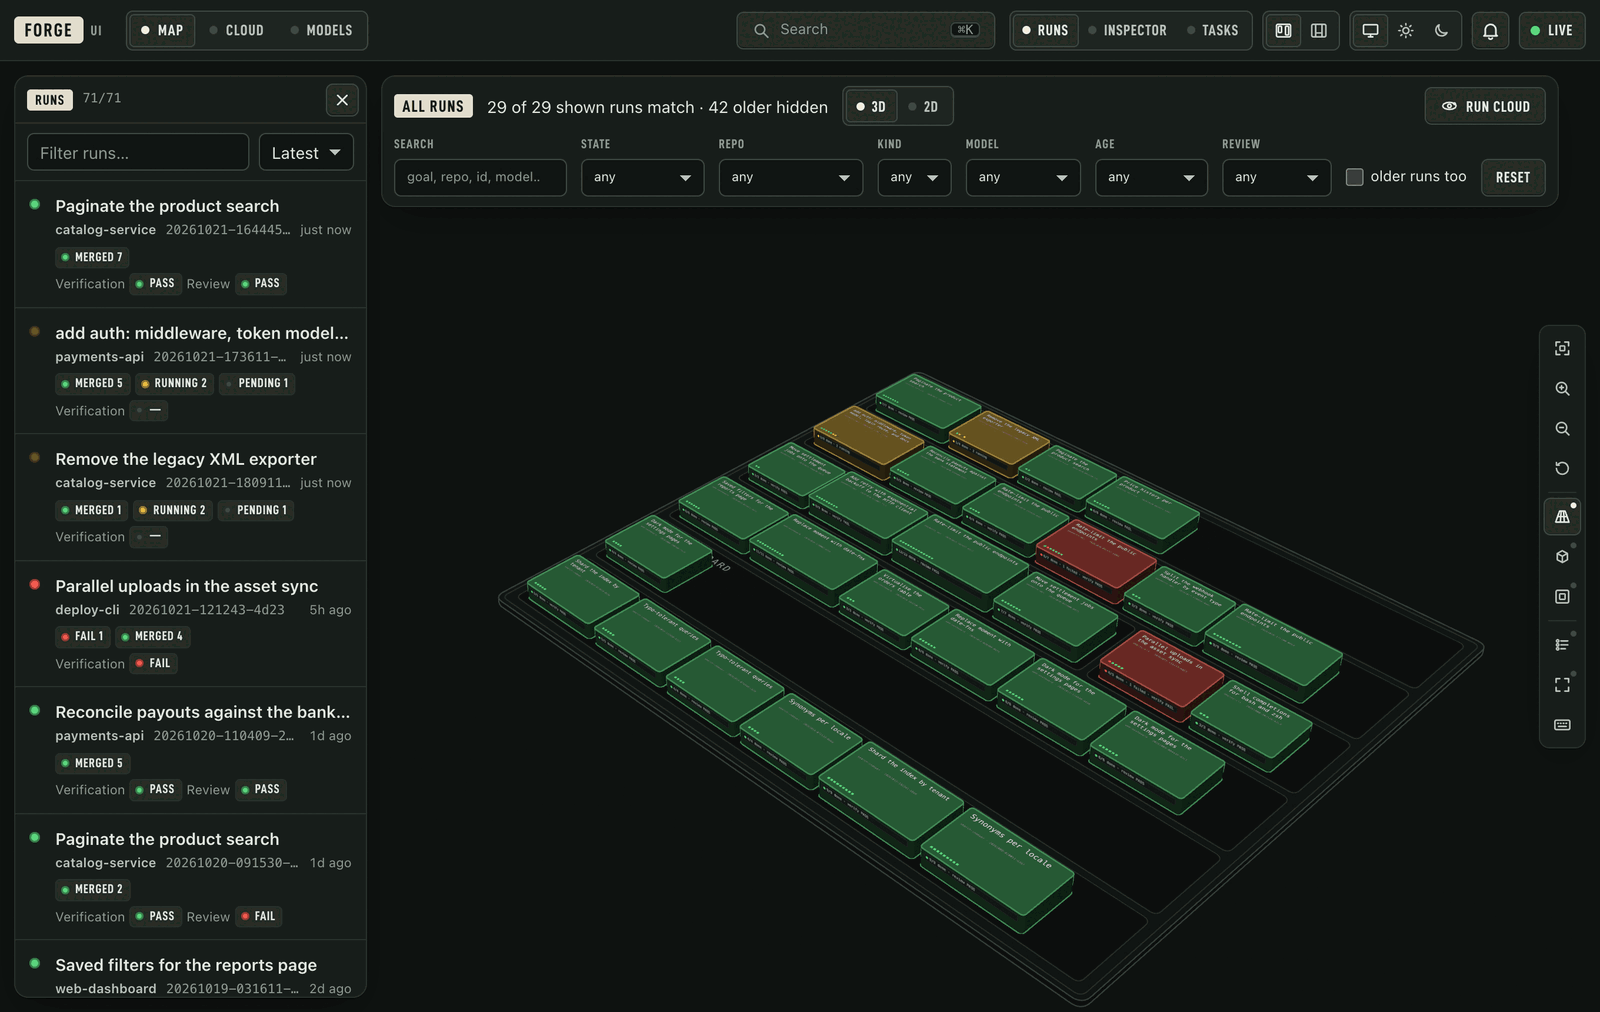Viewport: 1600px width, 1012px height.
Task: Enable the older runs too checkbox
Action: (1355, 177)
